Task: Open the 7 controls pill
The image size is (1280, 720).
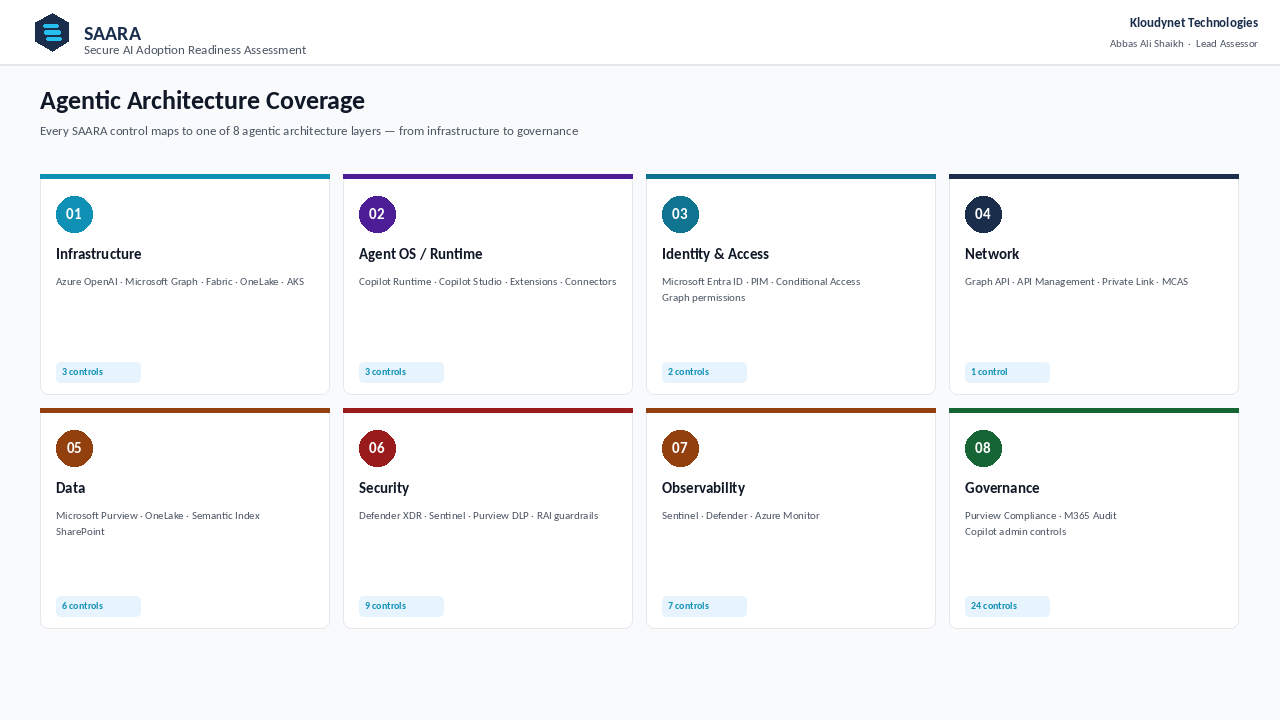Action: (704, 606)
